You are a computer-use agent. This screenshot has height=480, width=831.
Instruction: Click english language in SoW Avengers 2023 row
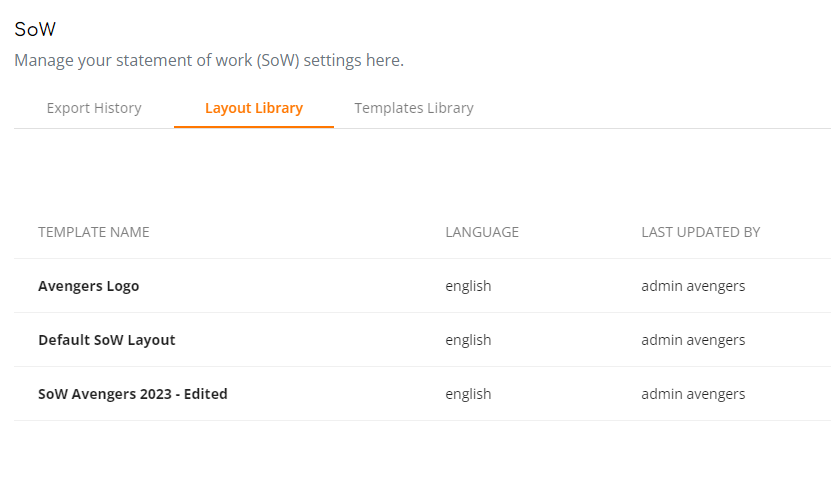click(468, 394)
